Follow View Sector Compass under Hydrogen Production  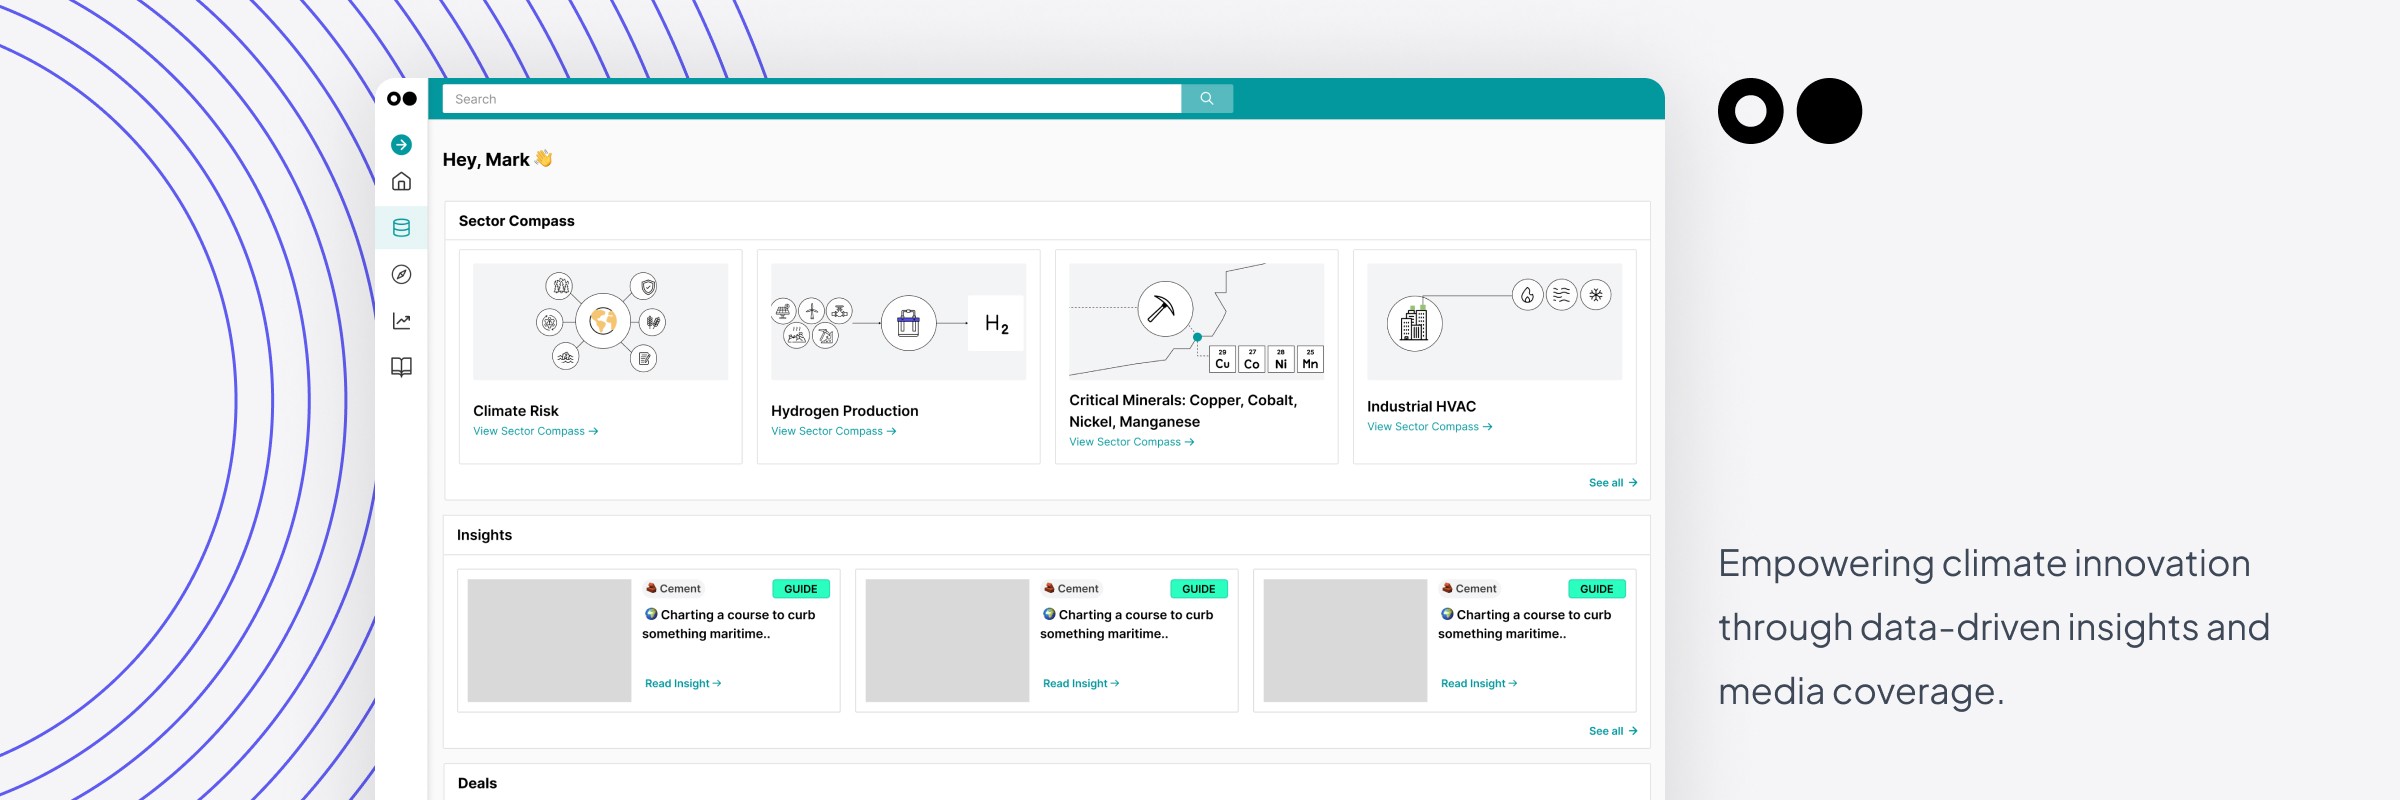pyautogui.click(x=834, y=431)
